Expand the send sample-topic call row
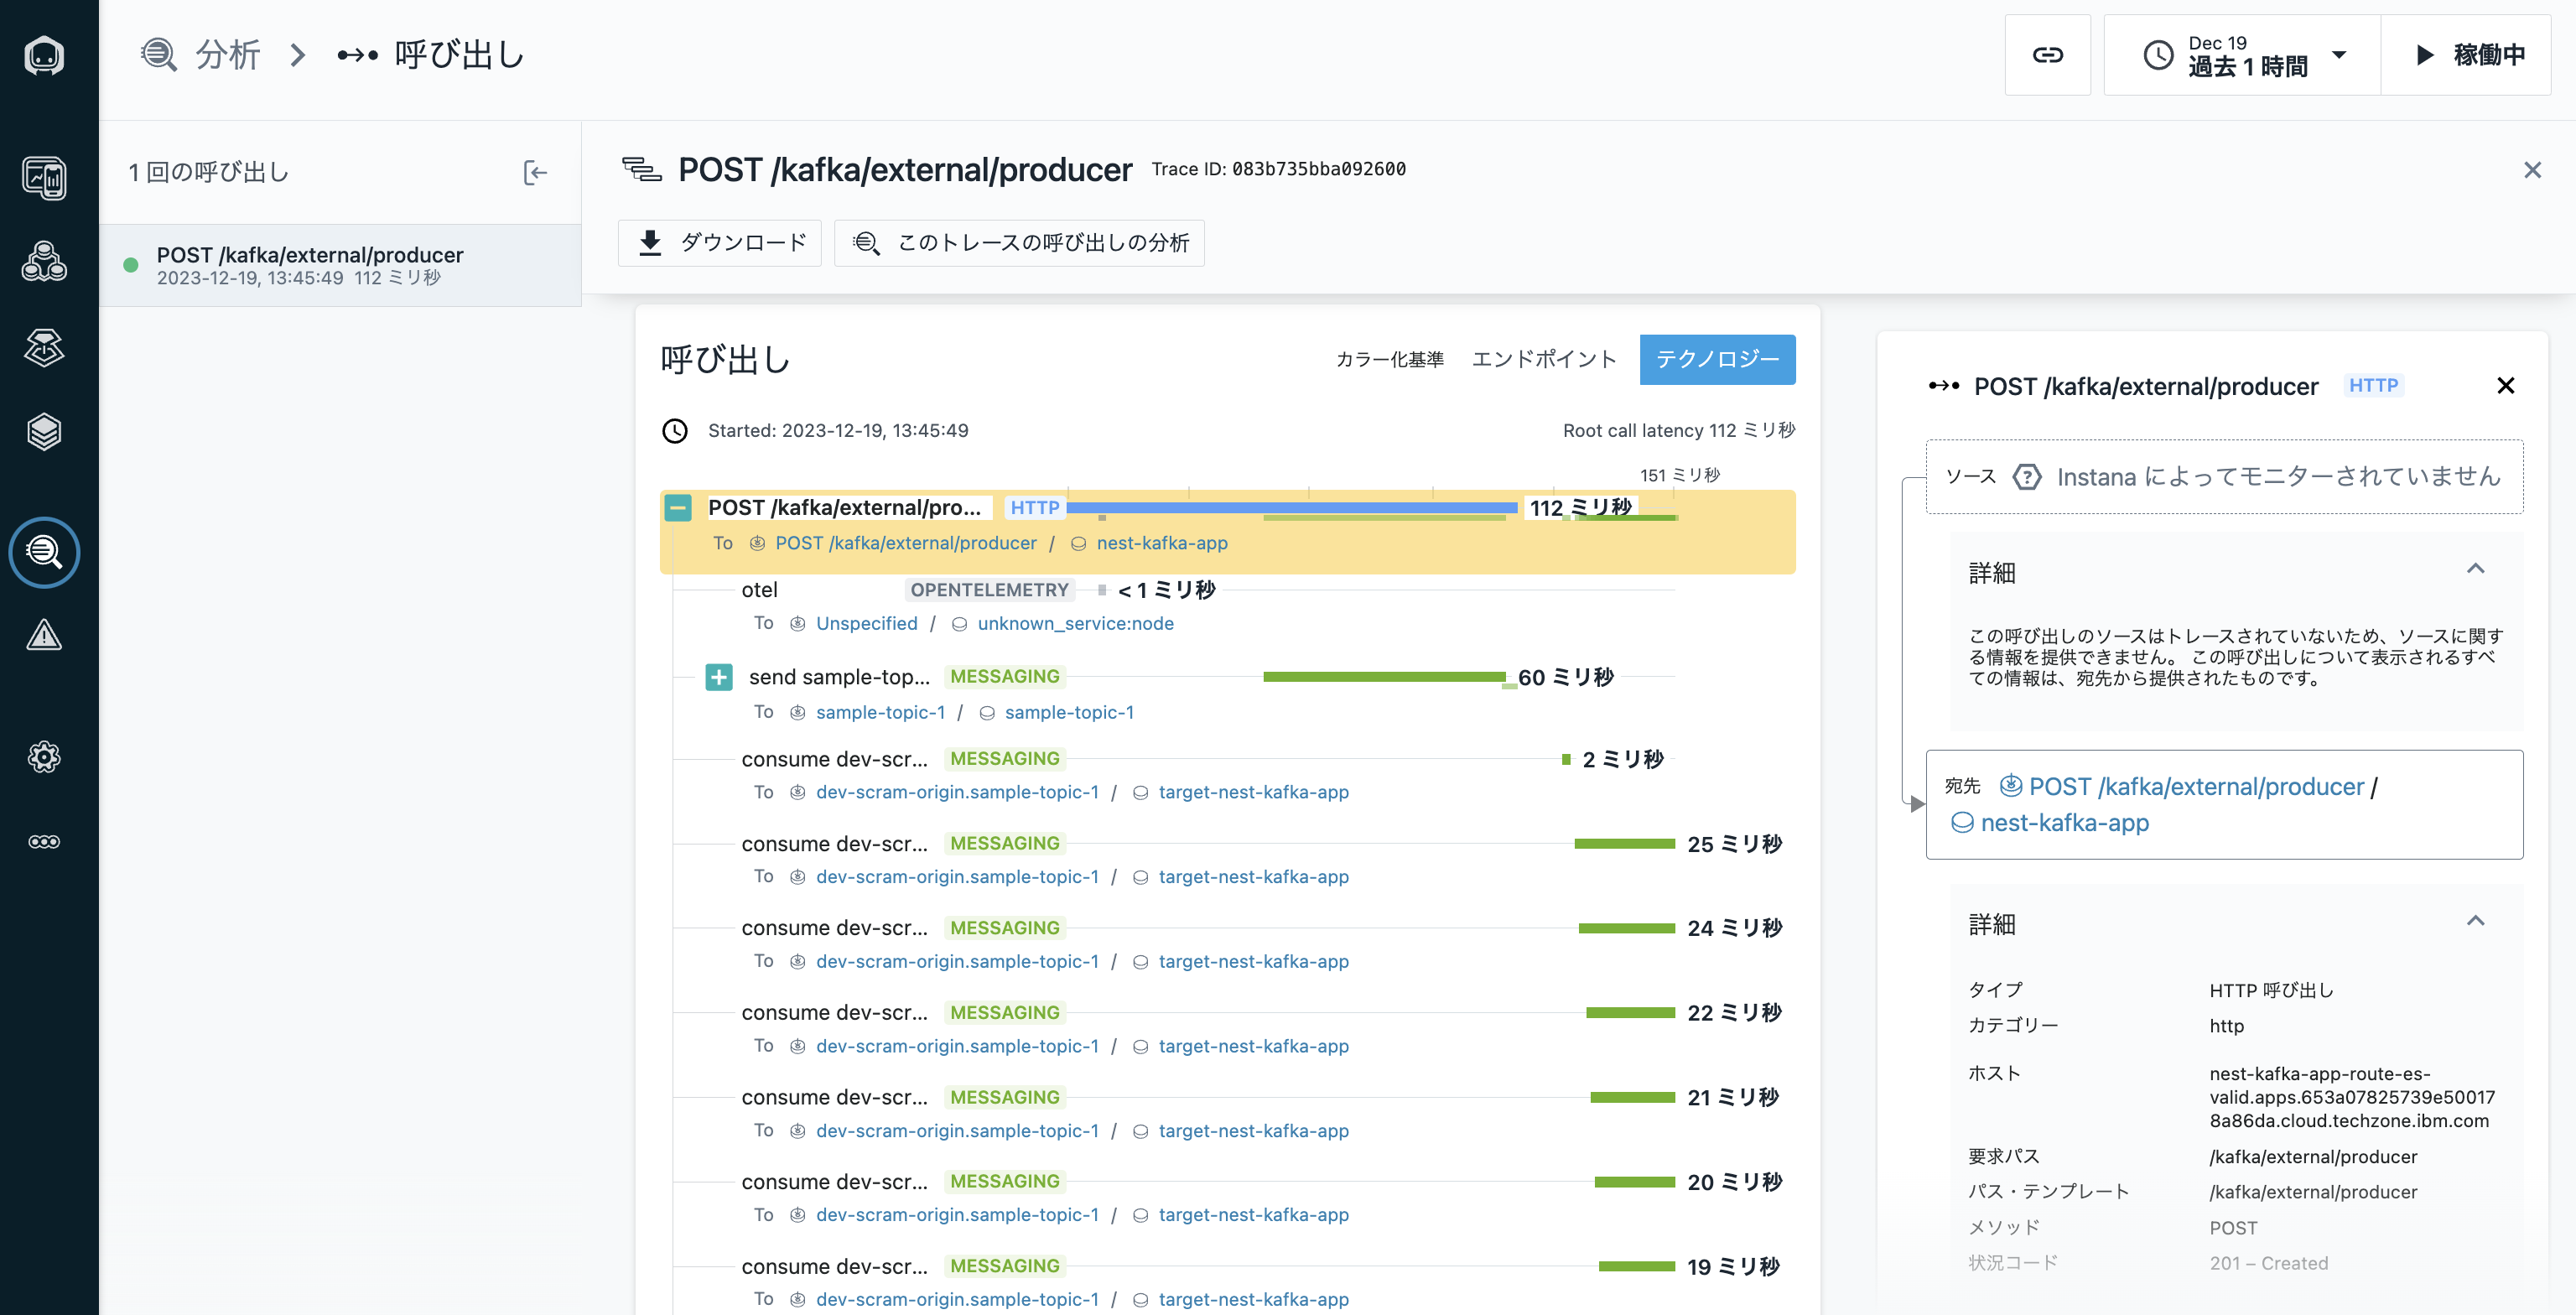 718,677
